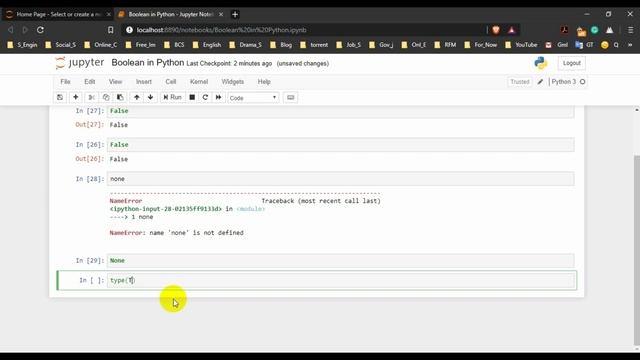Viewport: 640px width, 360px height.
Task: Click the Python 3 kernel label
Action: pyautogui.click(x=564, y=82)
